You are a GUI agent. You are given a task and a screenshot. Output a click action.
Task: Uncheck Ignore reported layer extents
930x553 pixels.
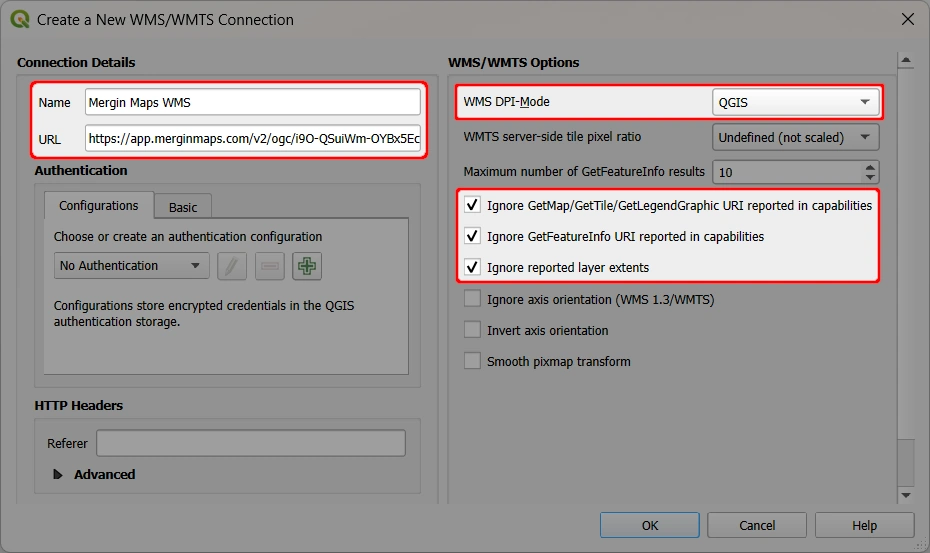(x=472, y=267)
